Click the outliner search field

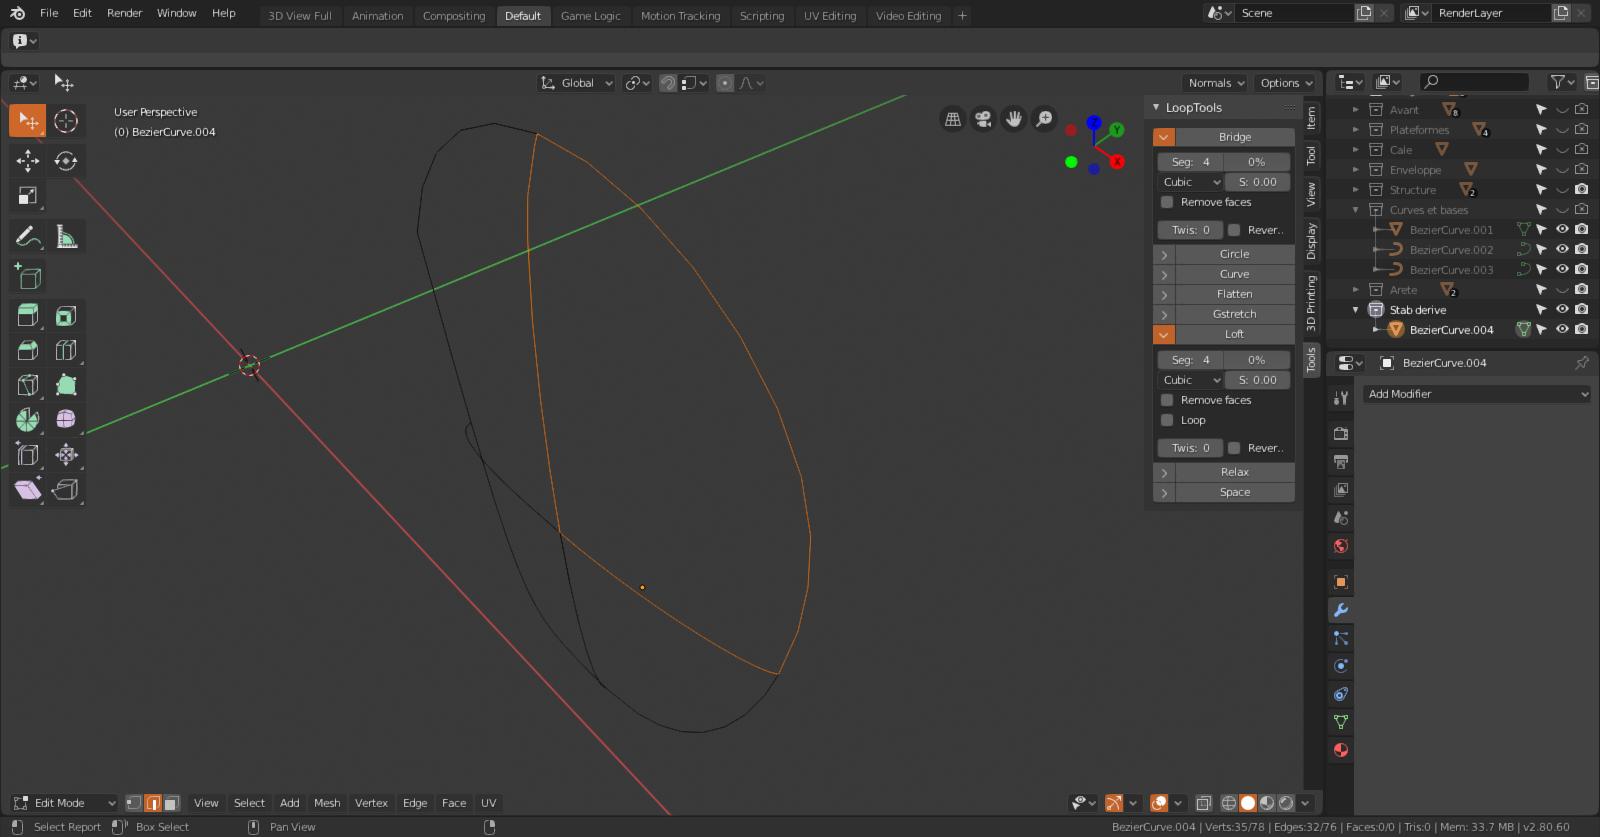pos(1475,82)
